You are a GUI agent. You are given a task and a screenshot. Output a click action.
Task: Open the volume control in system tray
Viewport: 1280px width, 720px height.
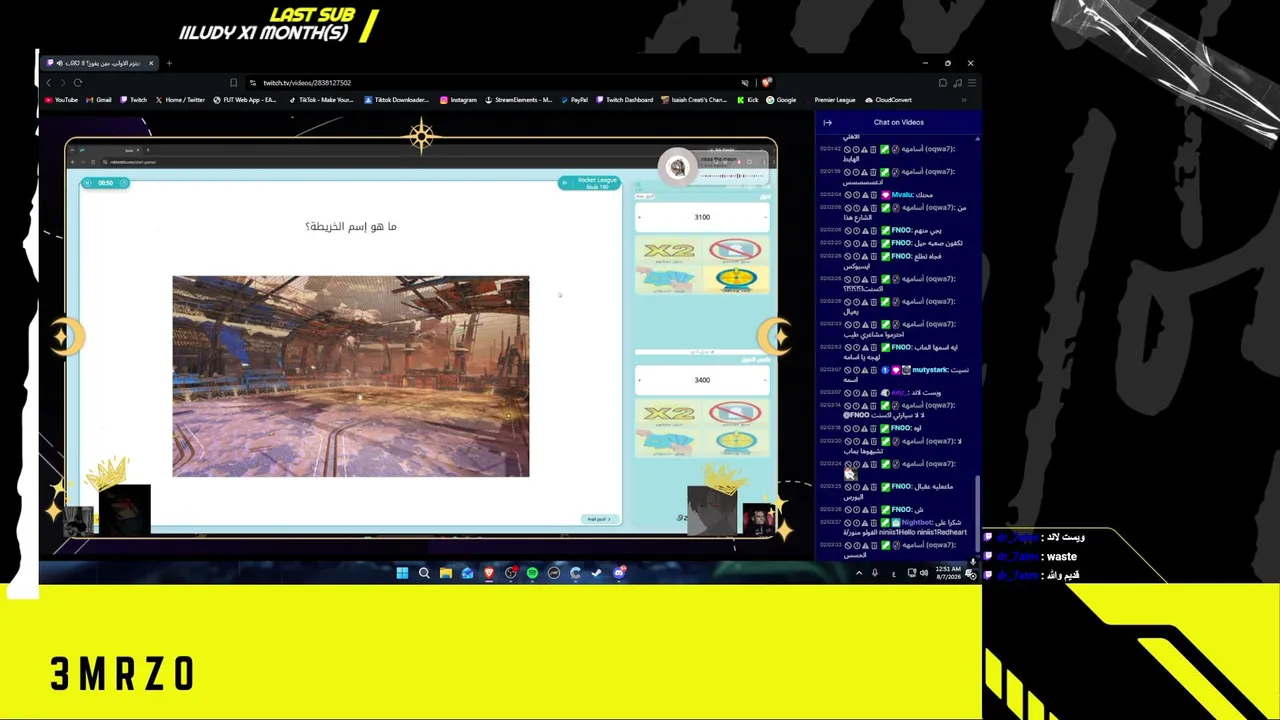(923, 573)
